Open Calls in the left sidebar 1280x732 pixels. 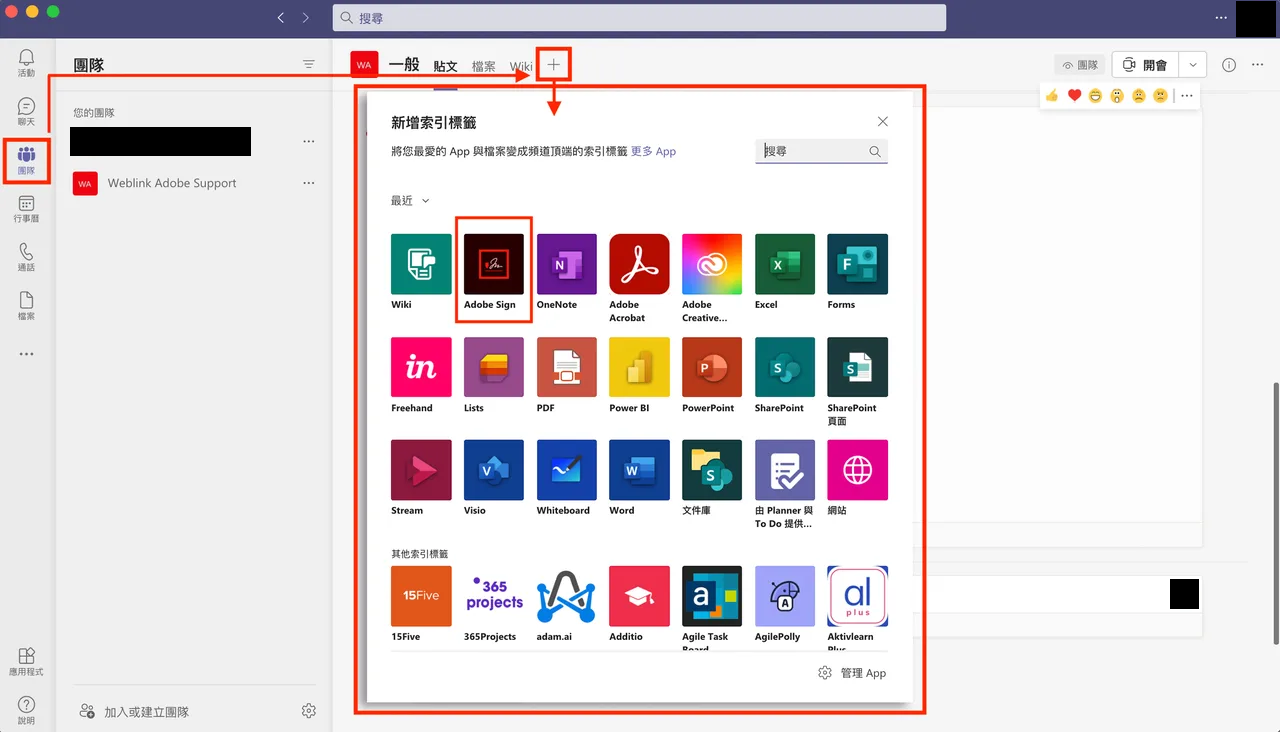pos(26,257)
